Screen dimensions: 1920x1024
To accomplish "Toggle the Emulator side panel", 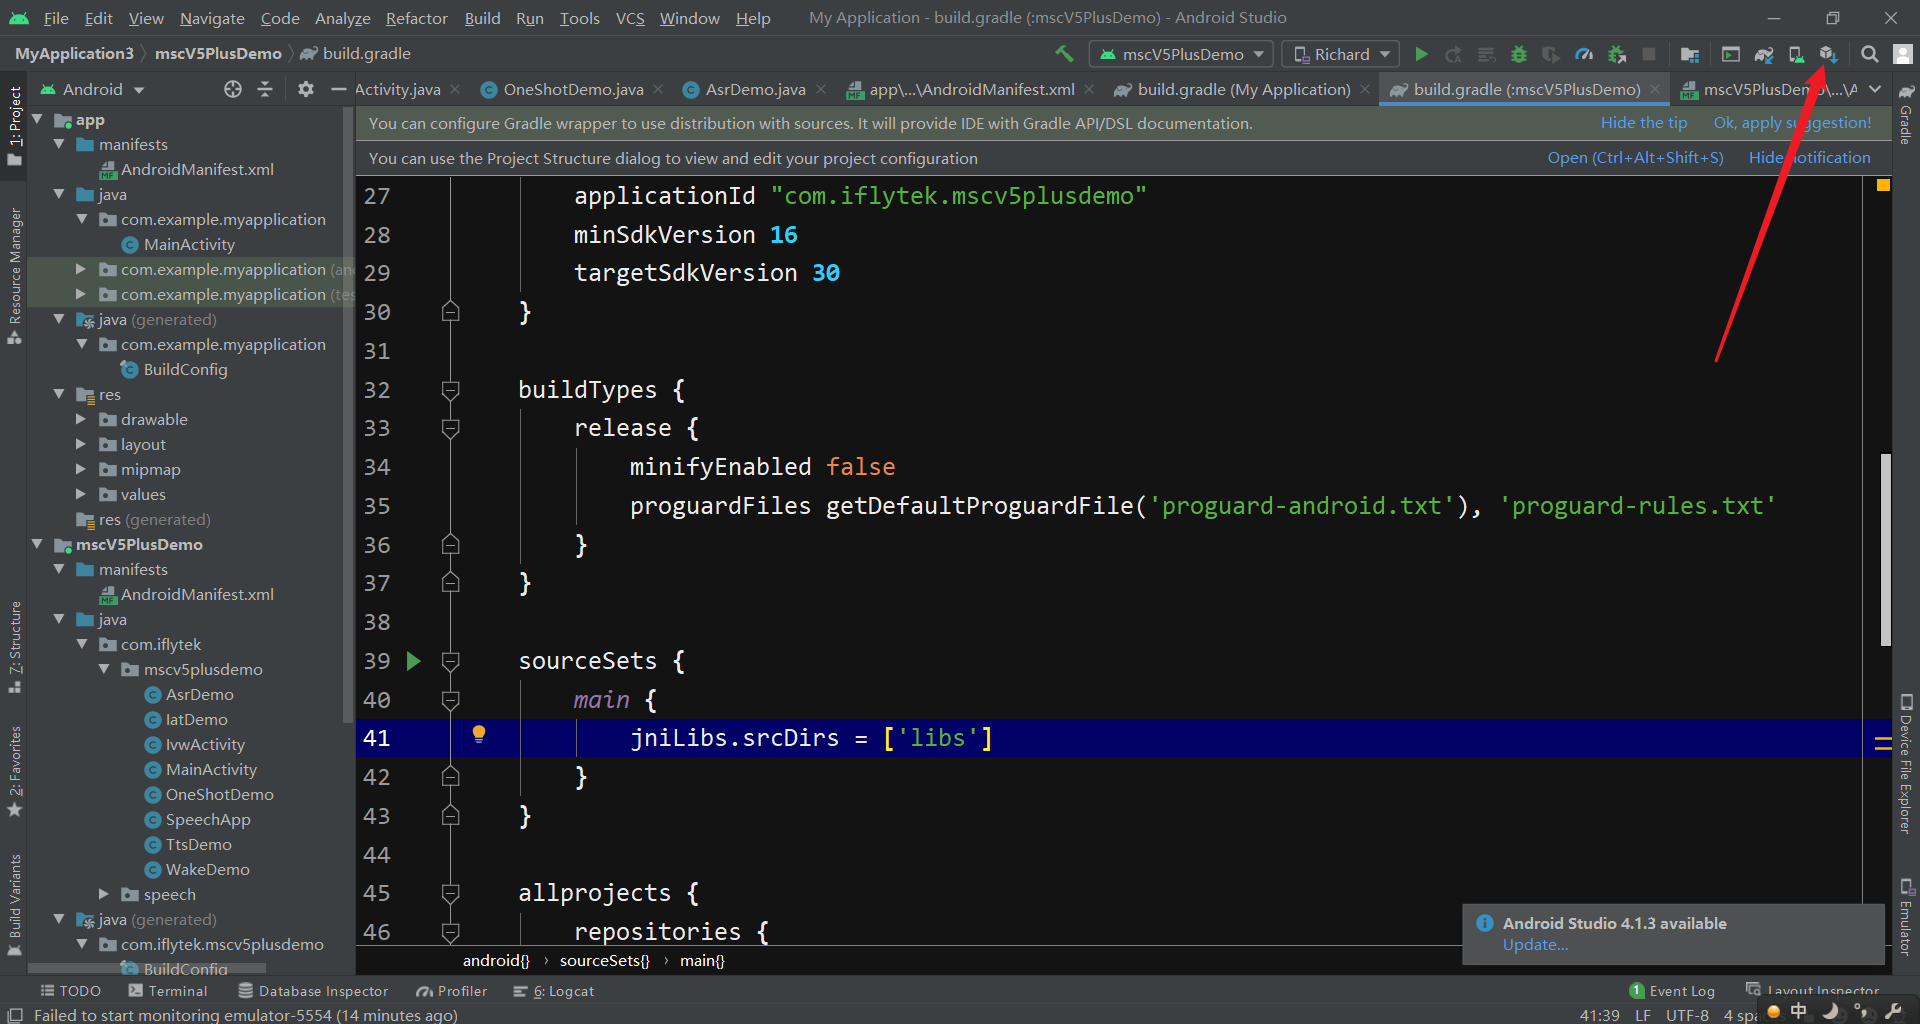I will [1906, 917].
